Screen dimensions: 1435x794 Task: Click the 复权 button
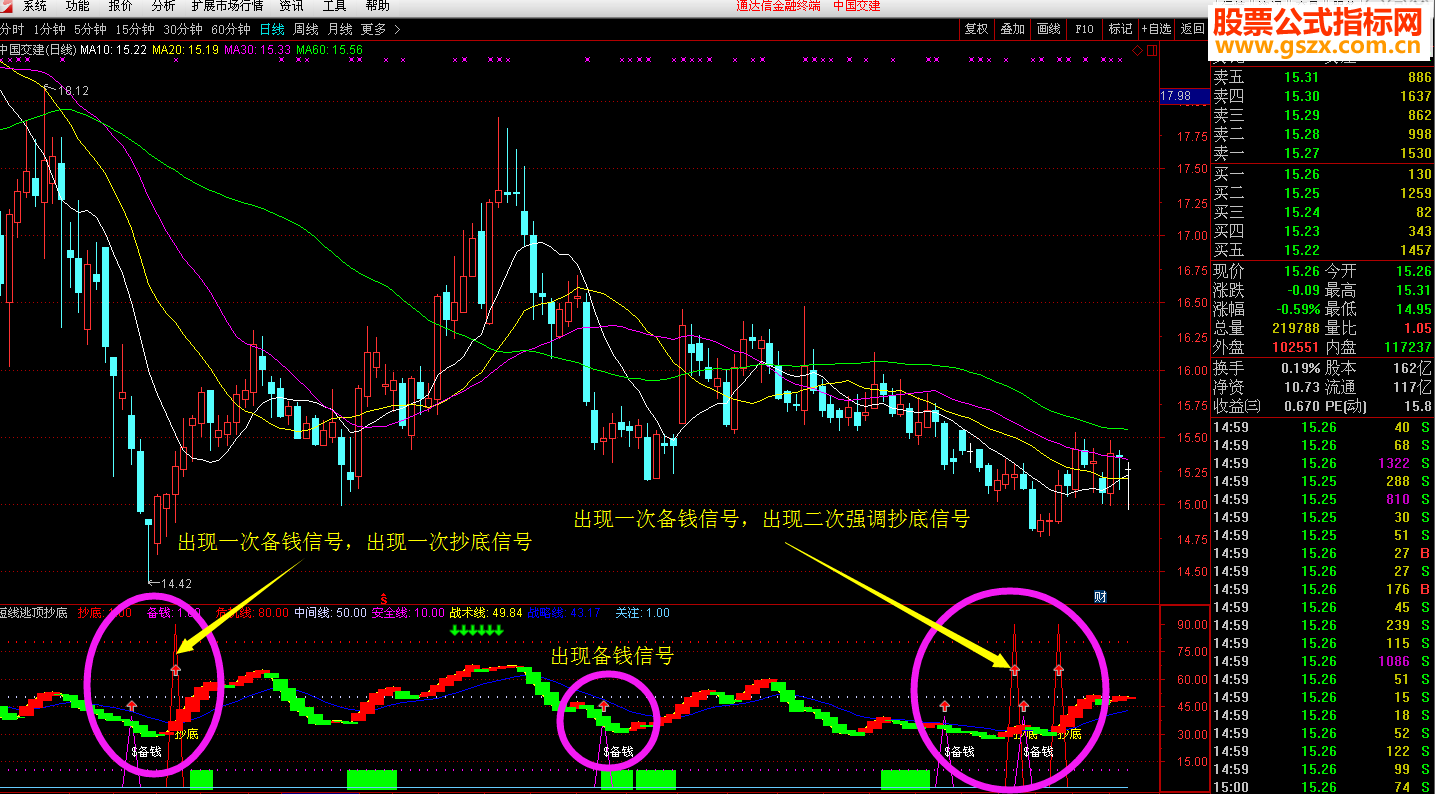pos(976,30)
